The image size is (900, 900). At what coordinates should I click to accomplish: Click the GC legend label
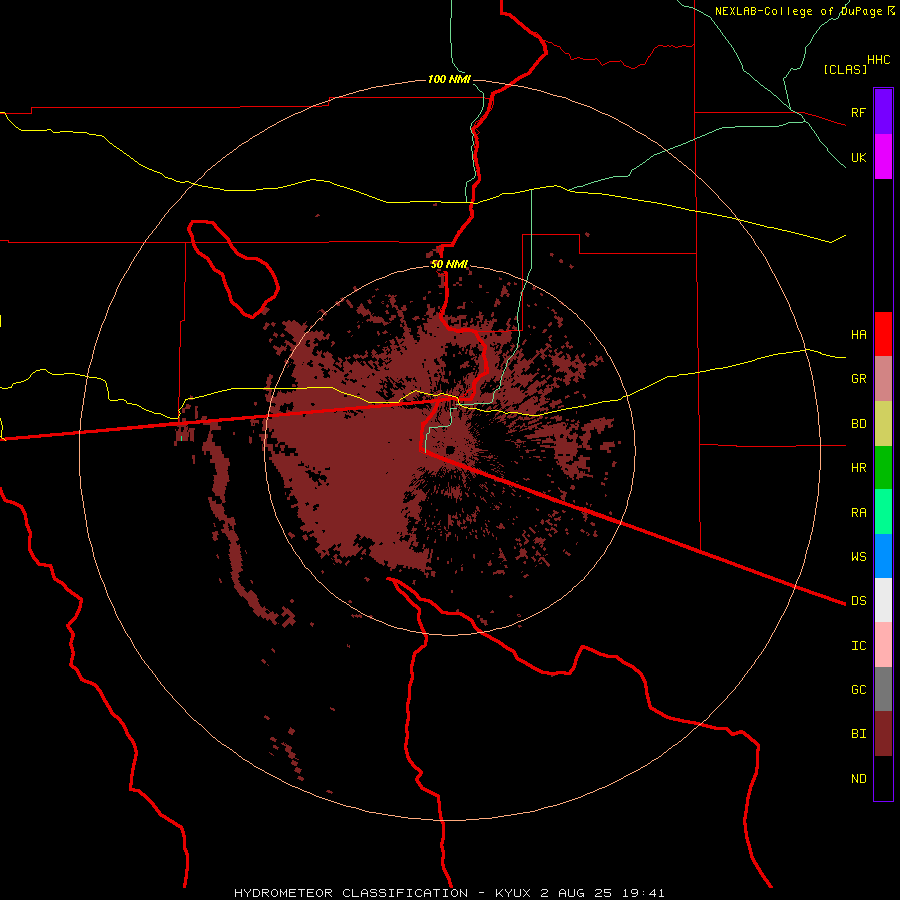pyautogui.click(x=858, y=689)
